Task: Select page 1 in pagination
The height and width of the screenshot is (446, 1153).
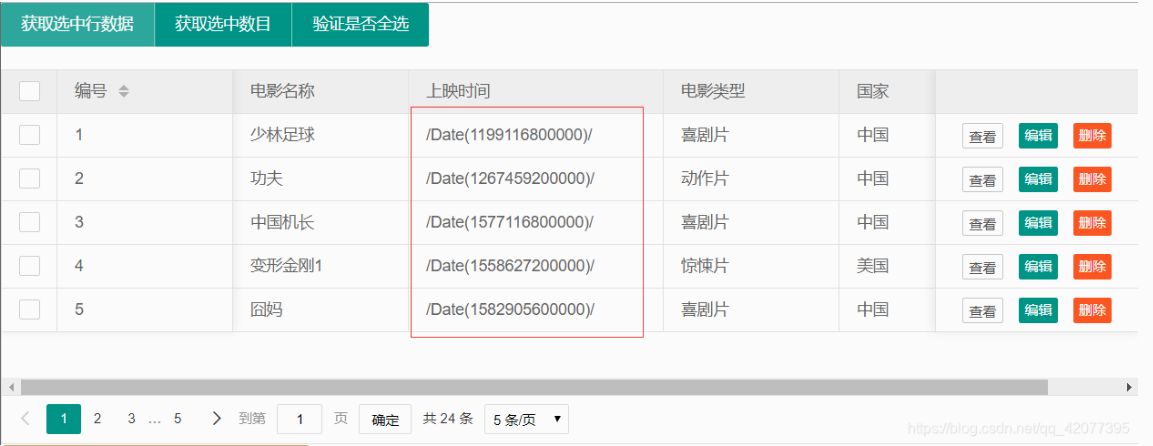Action: tap(63, 419)
